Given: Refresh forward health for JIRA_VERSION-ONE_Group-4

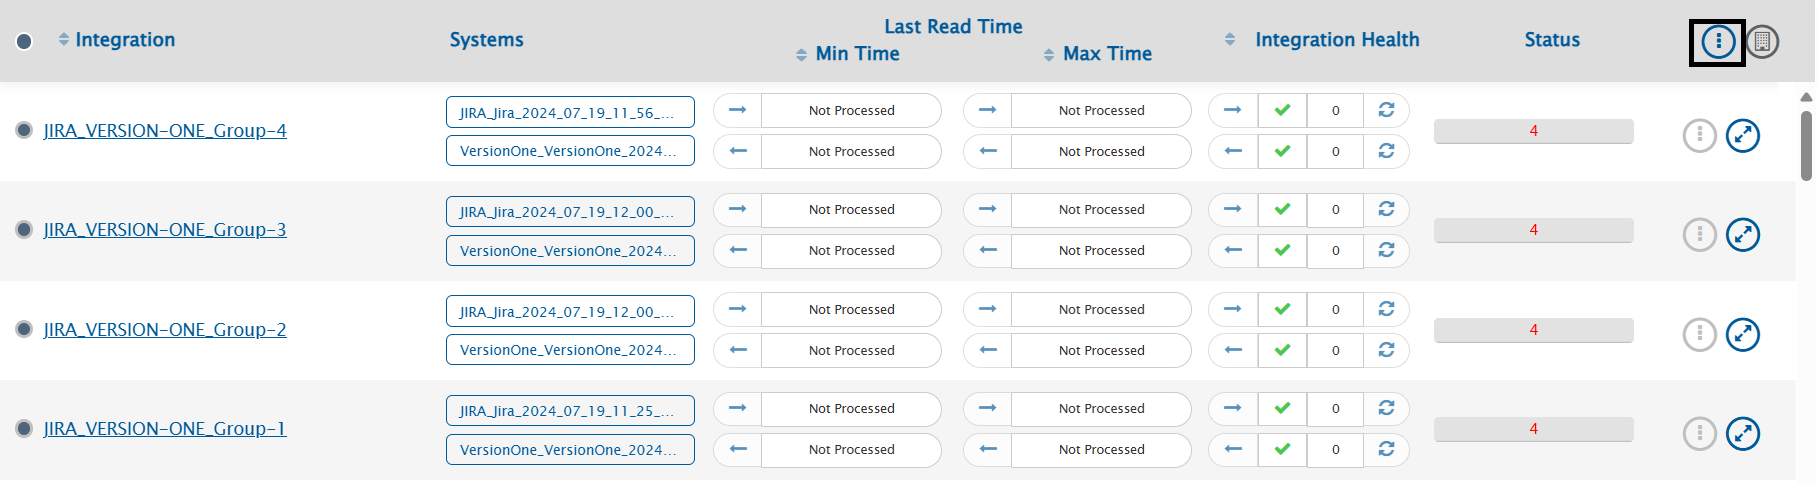Looking at the screenshot, I should tap(1386, 110).
